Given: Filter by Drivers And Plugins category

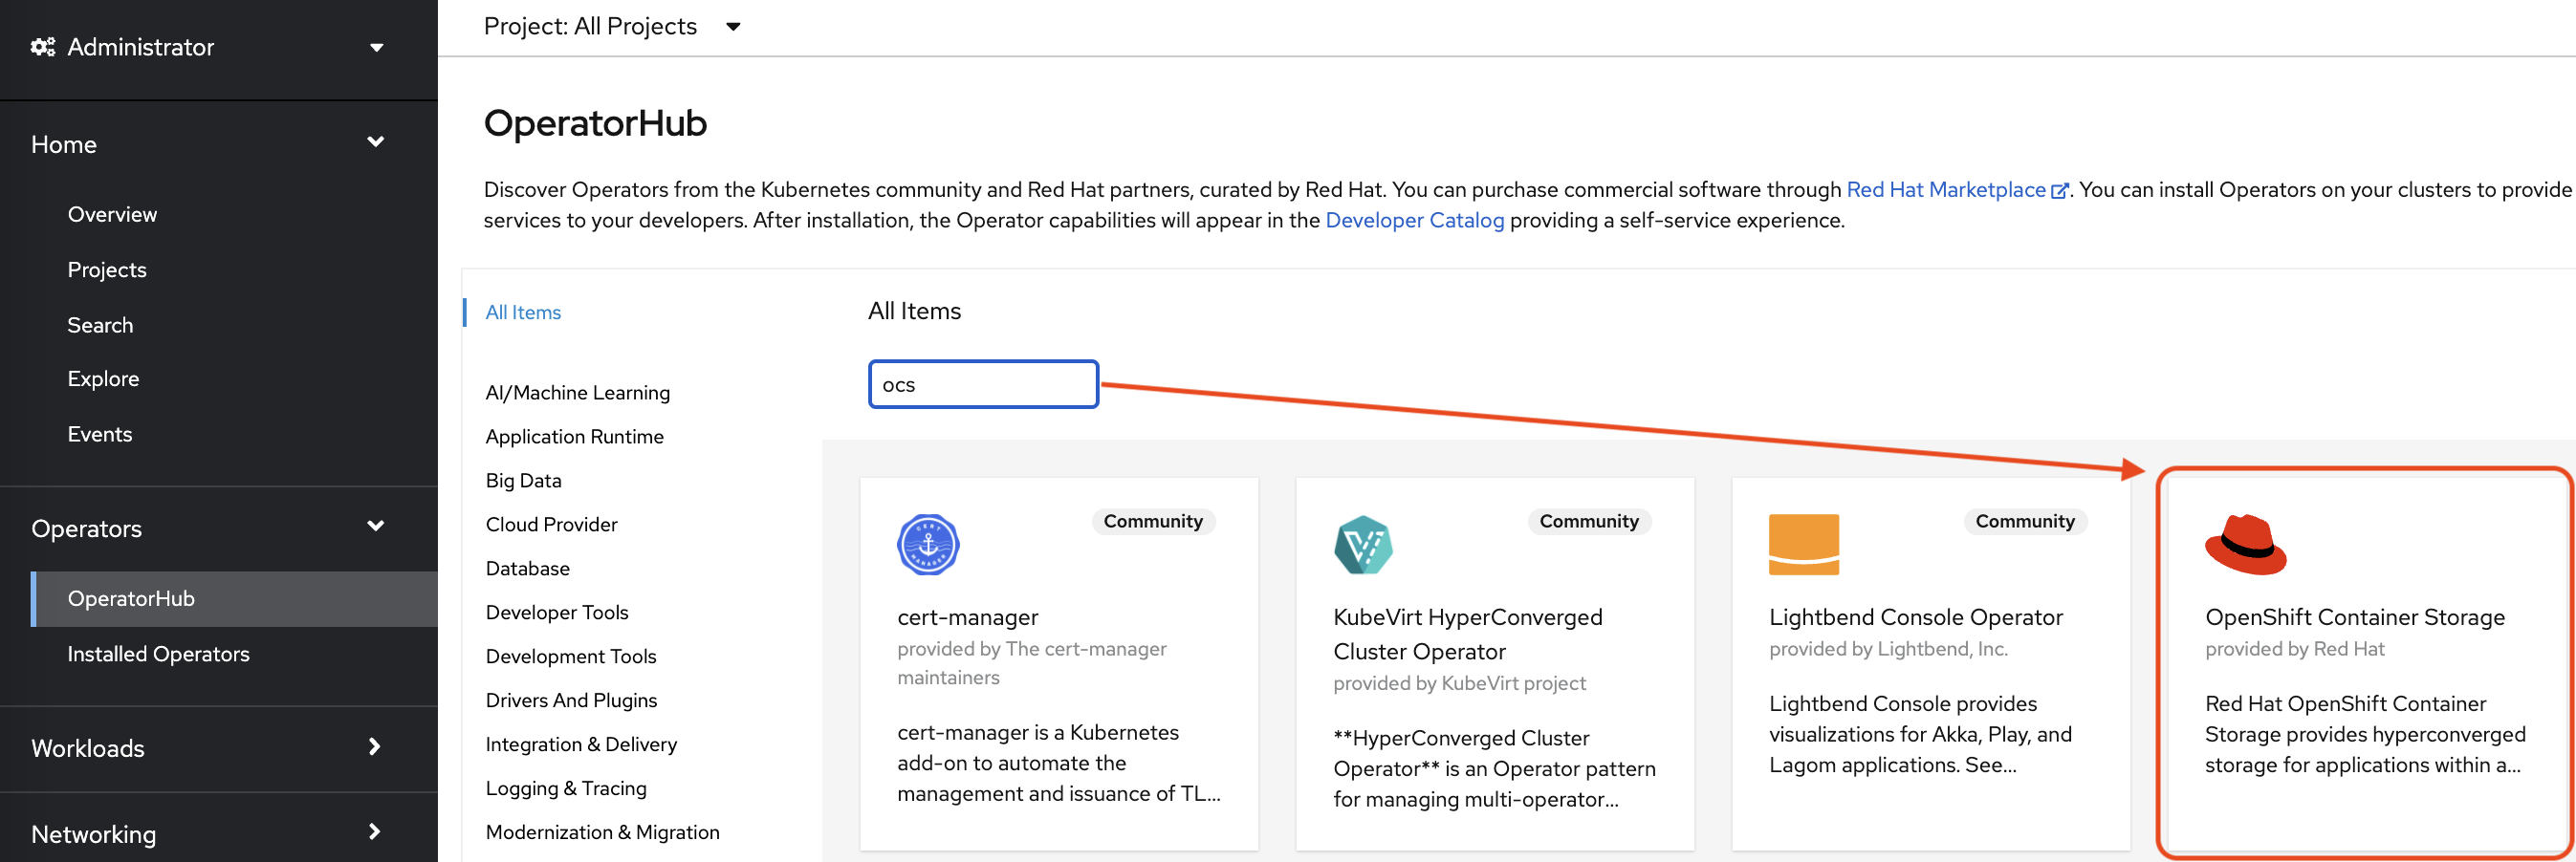Looking at the screenshot, I should click(x=571, y=701).
